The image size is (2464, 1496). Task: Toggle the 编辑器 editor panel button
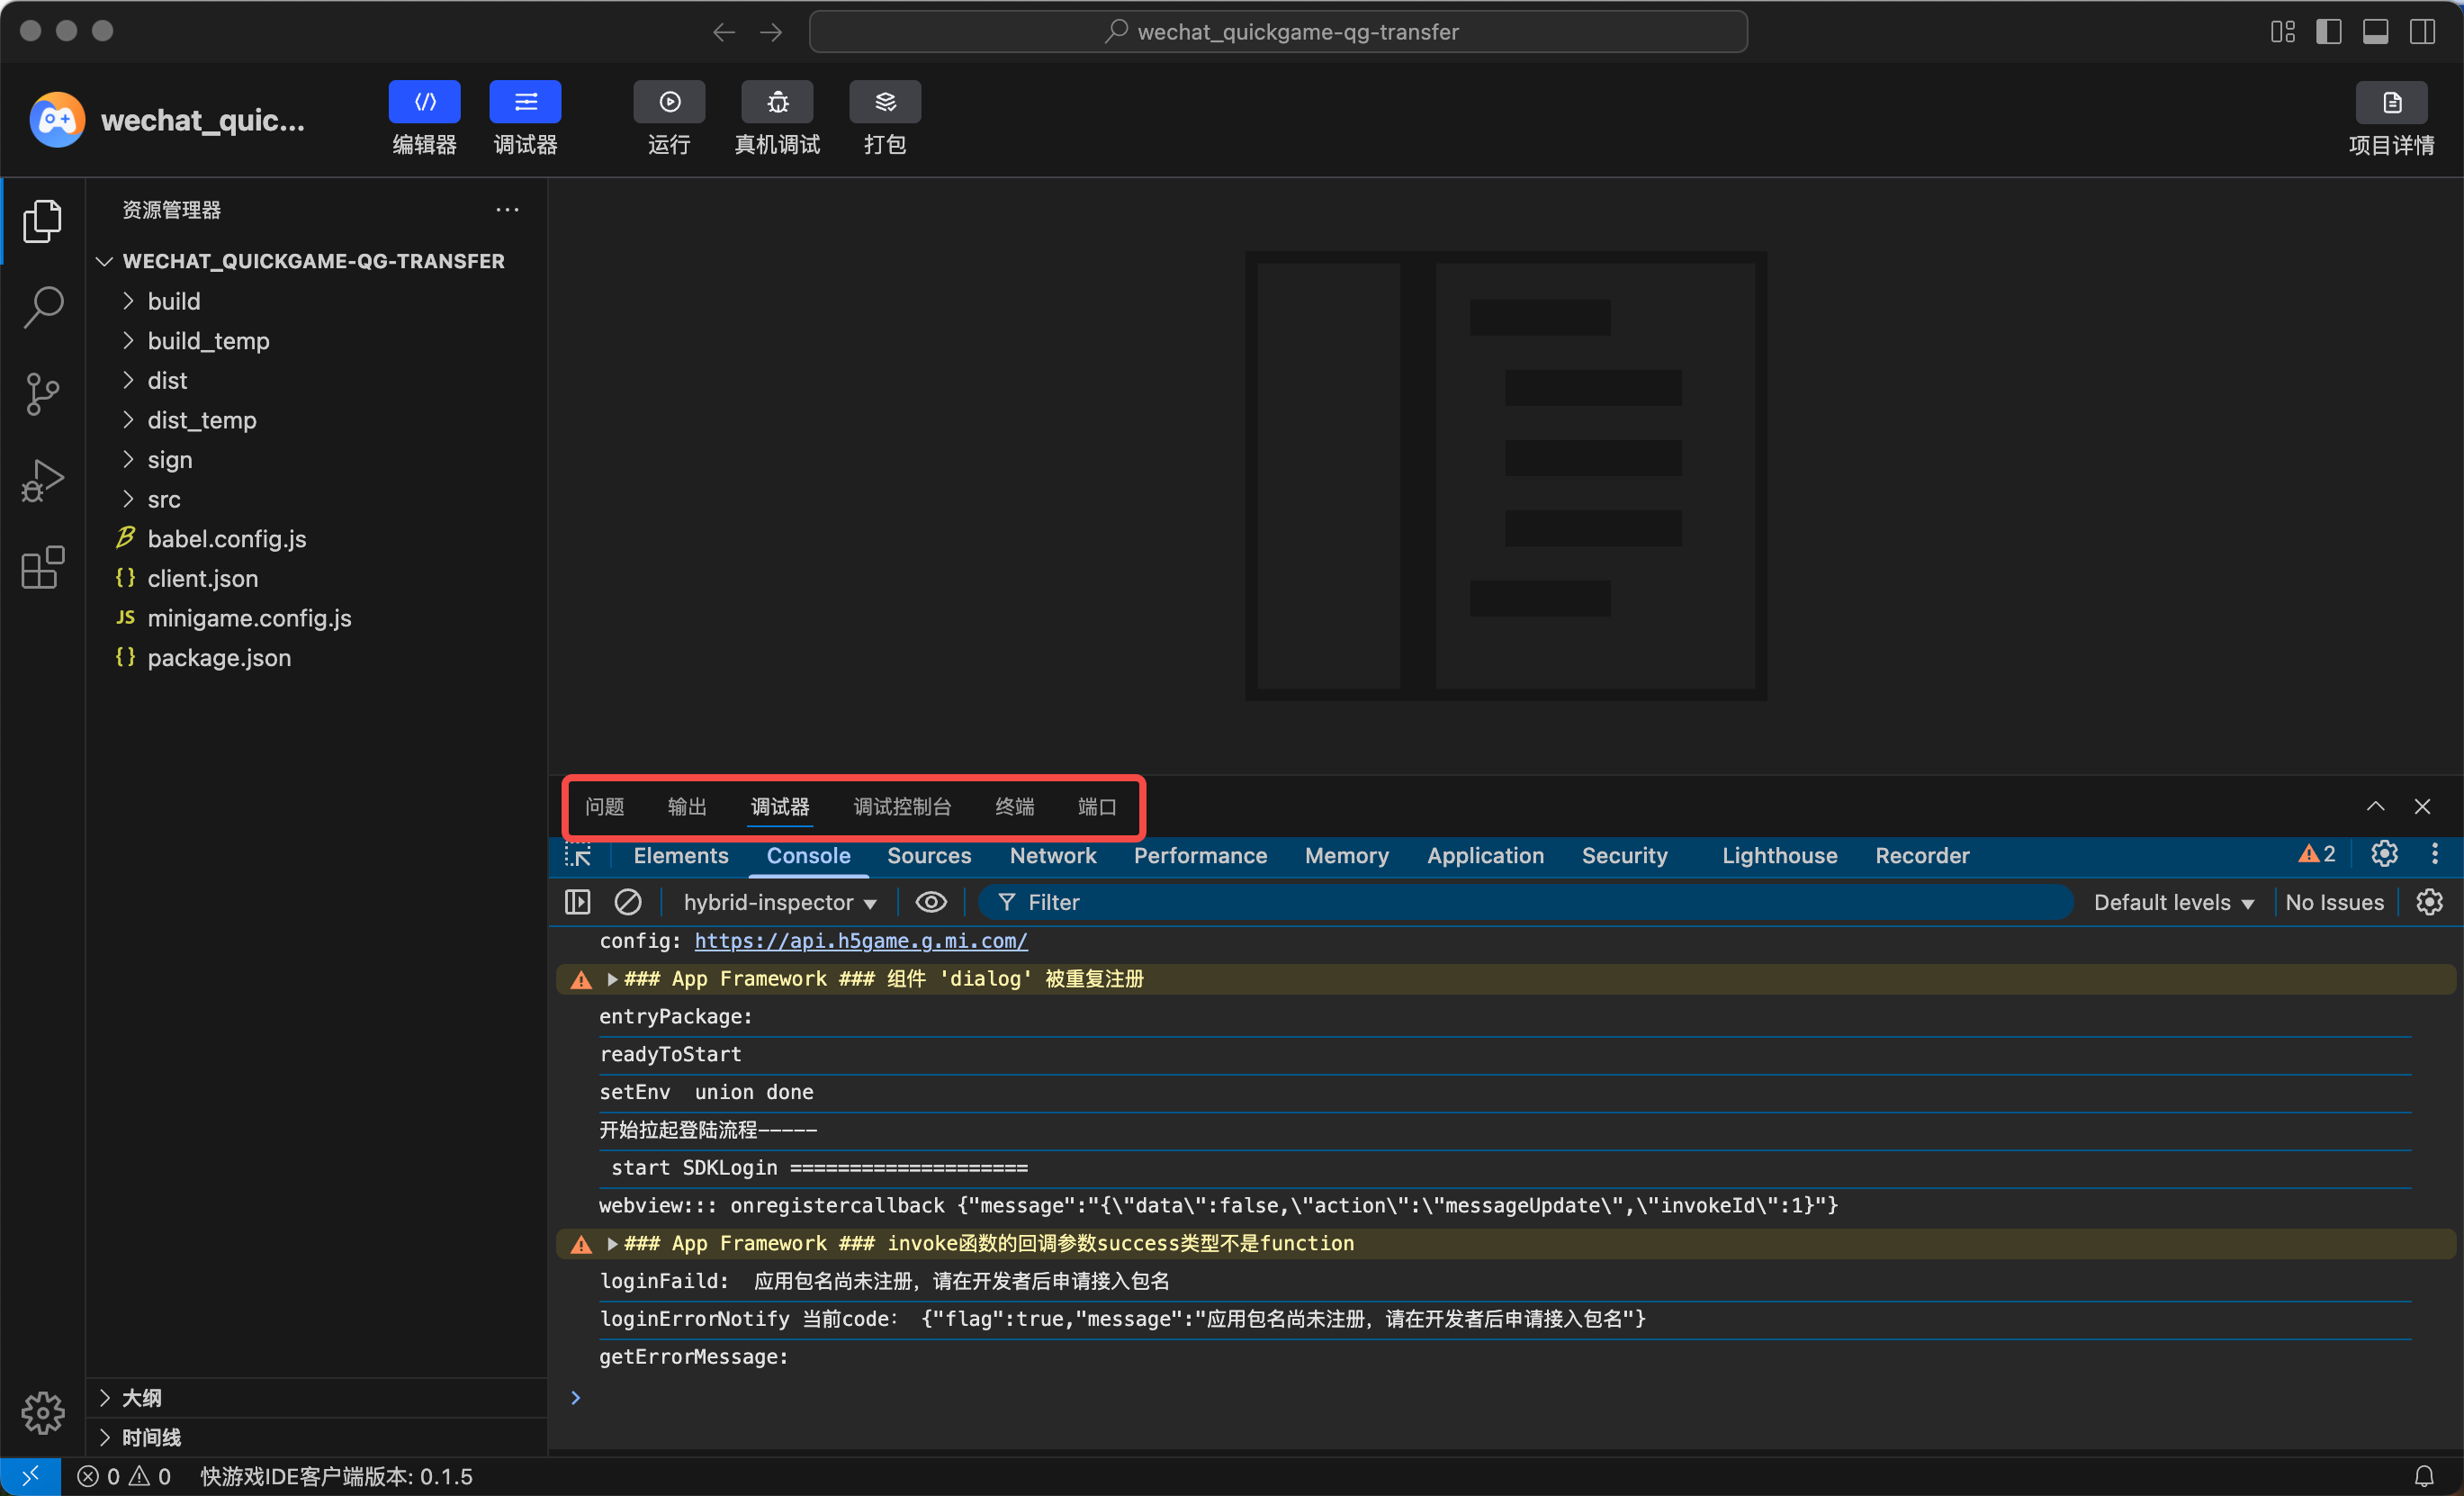[x=424, y=102]
